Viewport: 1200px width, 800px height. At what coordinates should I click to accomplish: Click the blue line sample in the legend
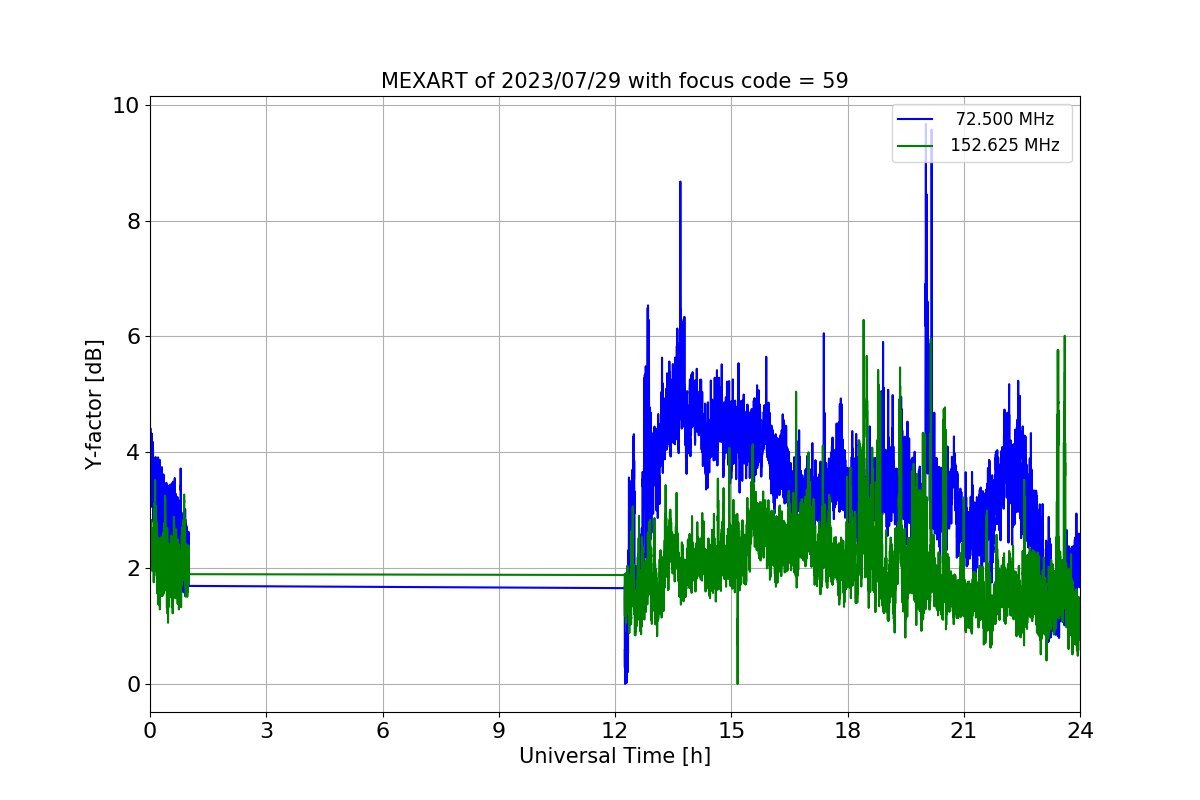pos(915,120)
